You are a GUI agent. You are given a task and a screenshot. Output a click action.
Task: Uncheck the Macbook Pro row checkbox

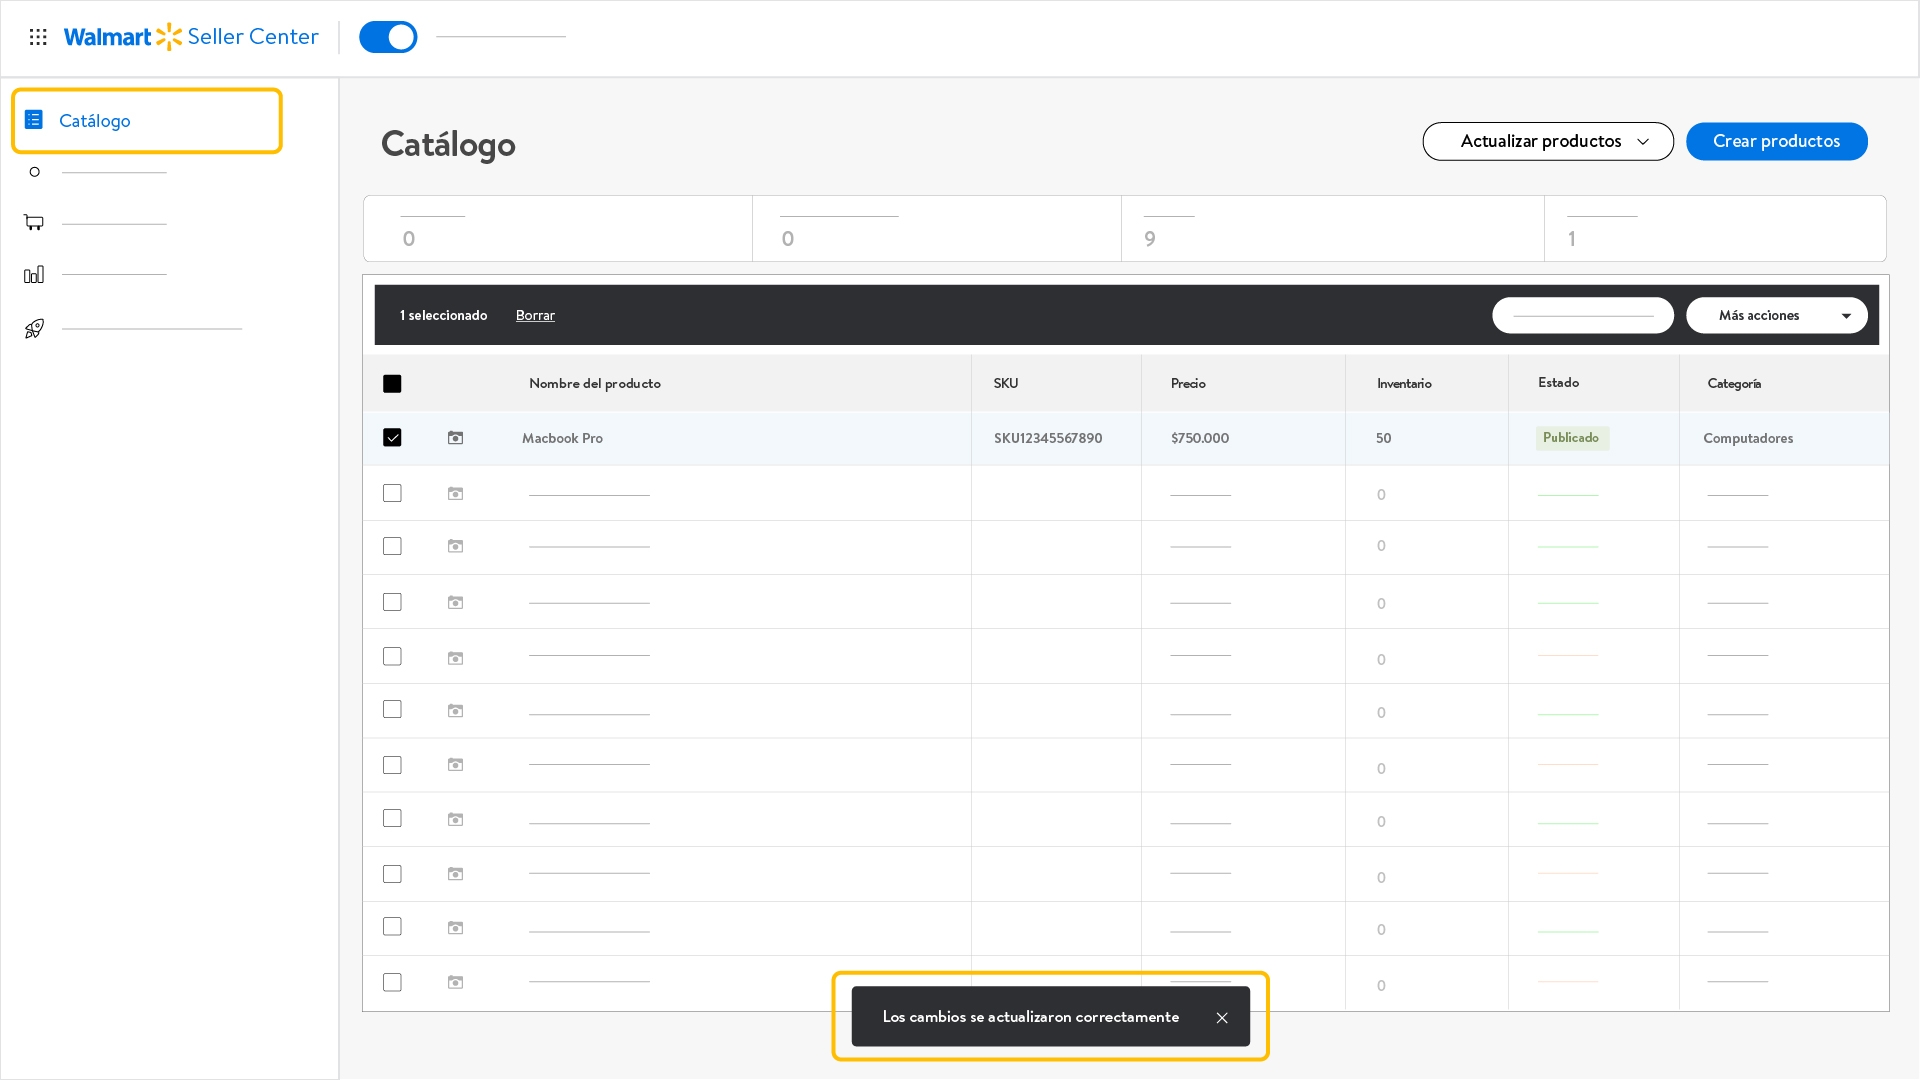[392, 438]
